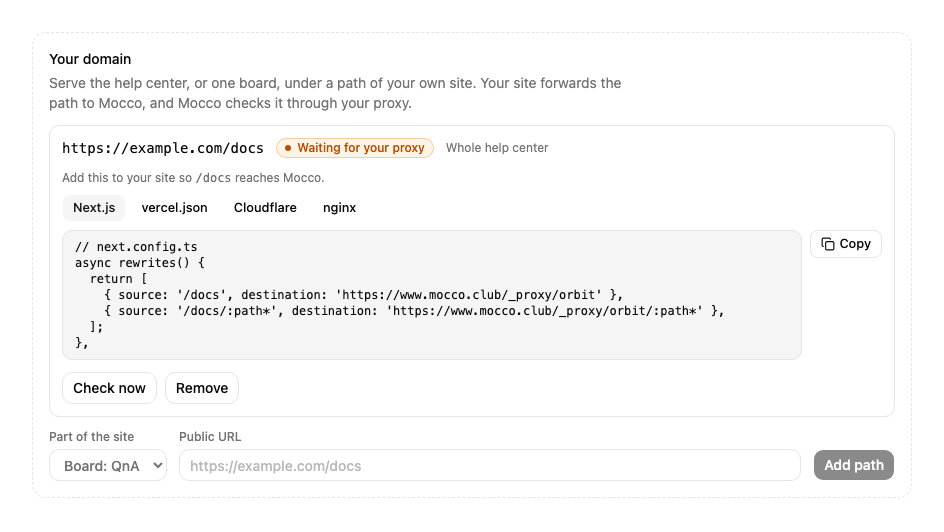Click the chevron arrow of the Board select
The width and height of the screenshot is (944, 532).
click(158, 465)
